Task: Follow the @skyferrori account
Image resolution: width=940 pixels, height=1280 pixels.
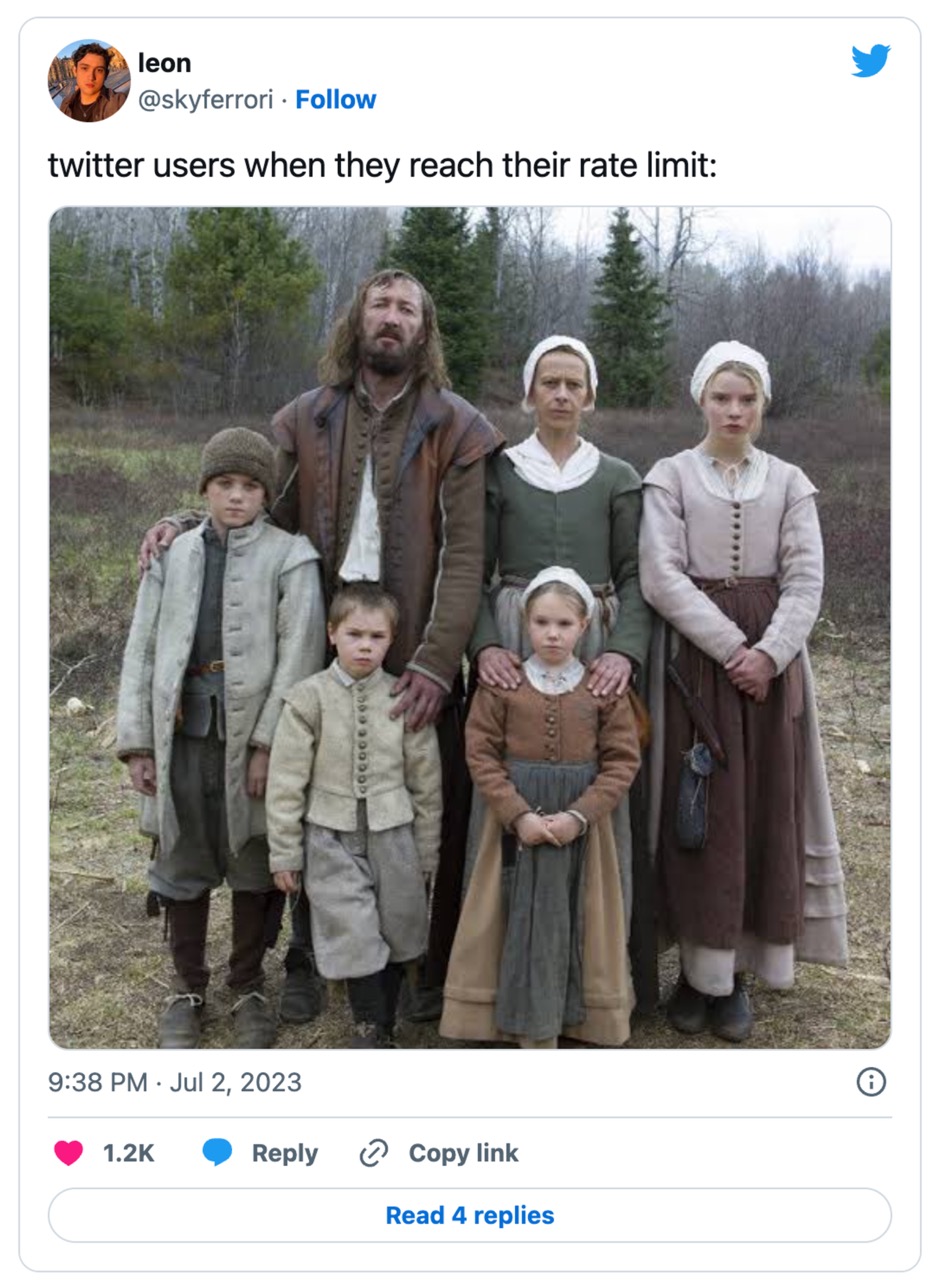Action: pyautogui.click(x=336, y=100)
